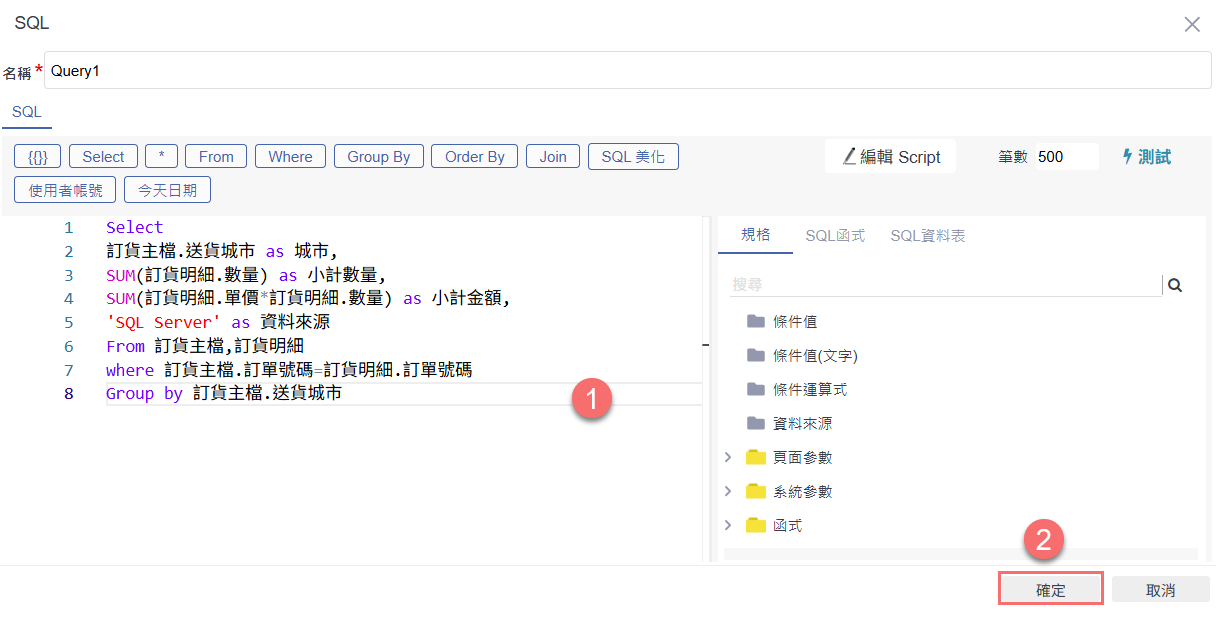Format query with SQL 美化
Image resolution: width=1216 pixels, height=629 pixels.
[633, 157]
